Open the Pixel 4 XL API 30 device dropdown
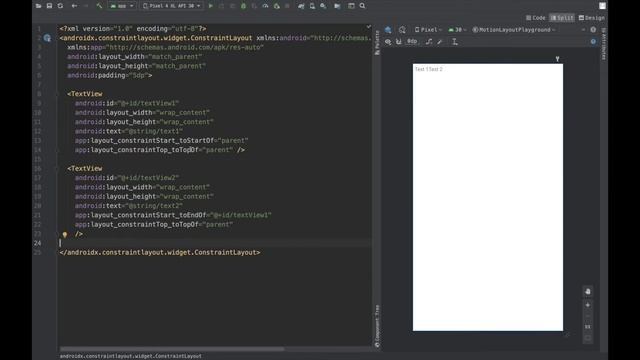The width and height of the screenshot is (640, 360). pos(171,6)
